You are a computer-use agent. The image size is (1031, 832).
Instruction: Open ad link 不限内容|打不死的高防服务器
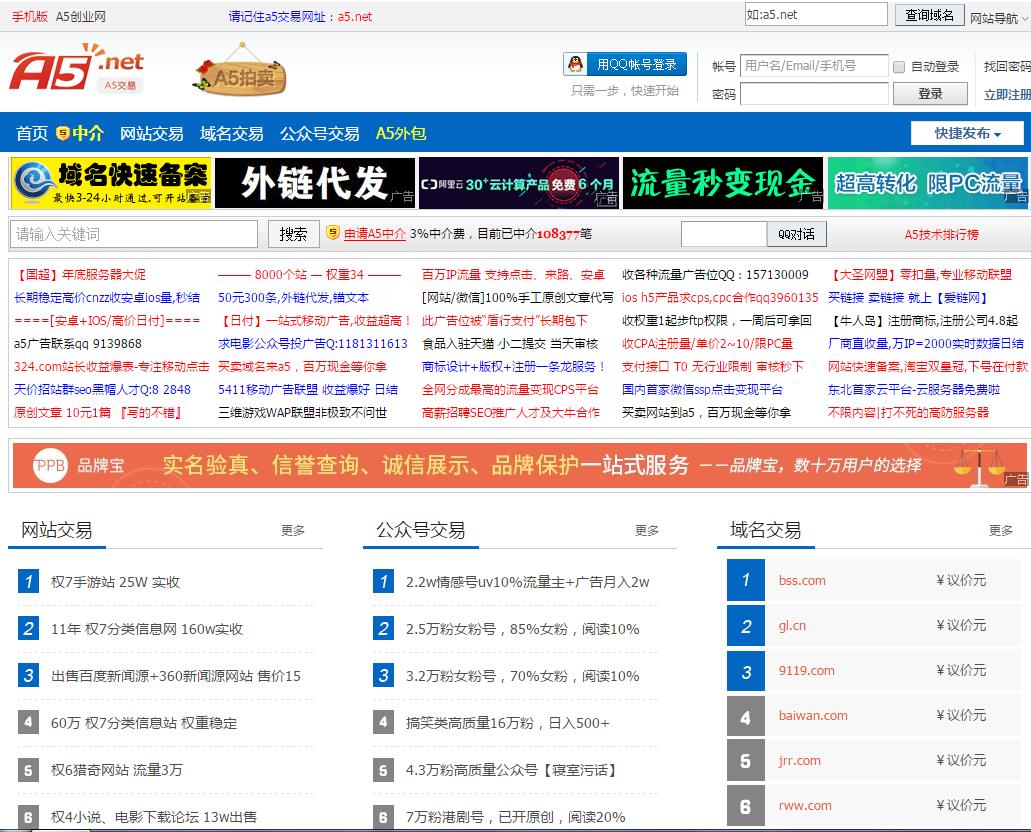click(908, 412)
